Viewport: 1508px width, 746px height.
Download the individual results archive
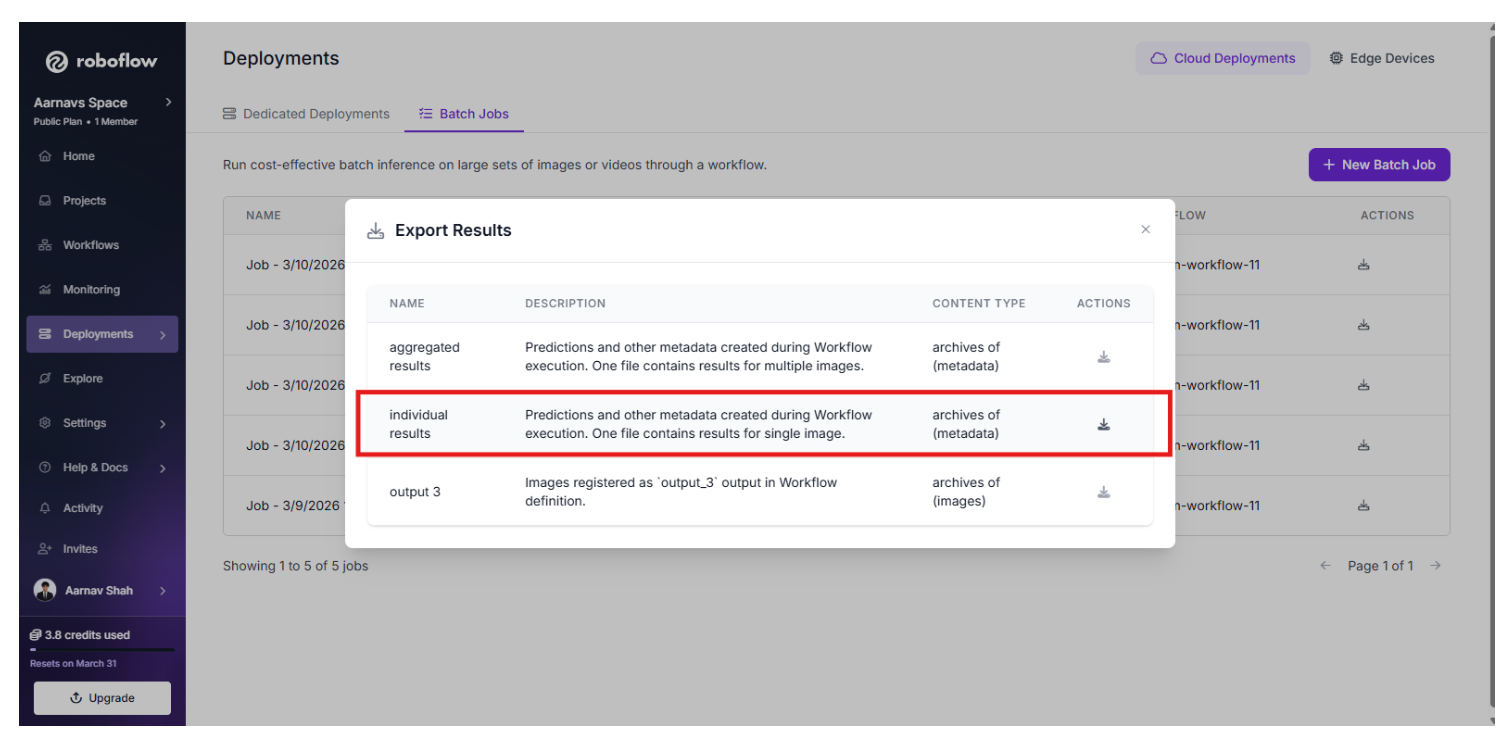pos(1103,425)
